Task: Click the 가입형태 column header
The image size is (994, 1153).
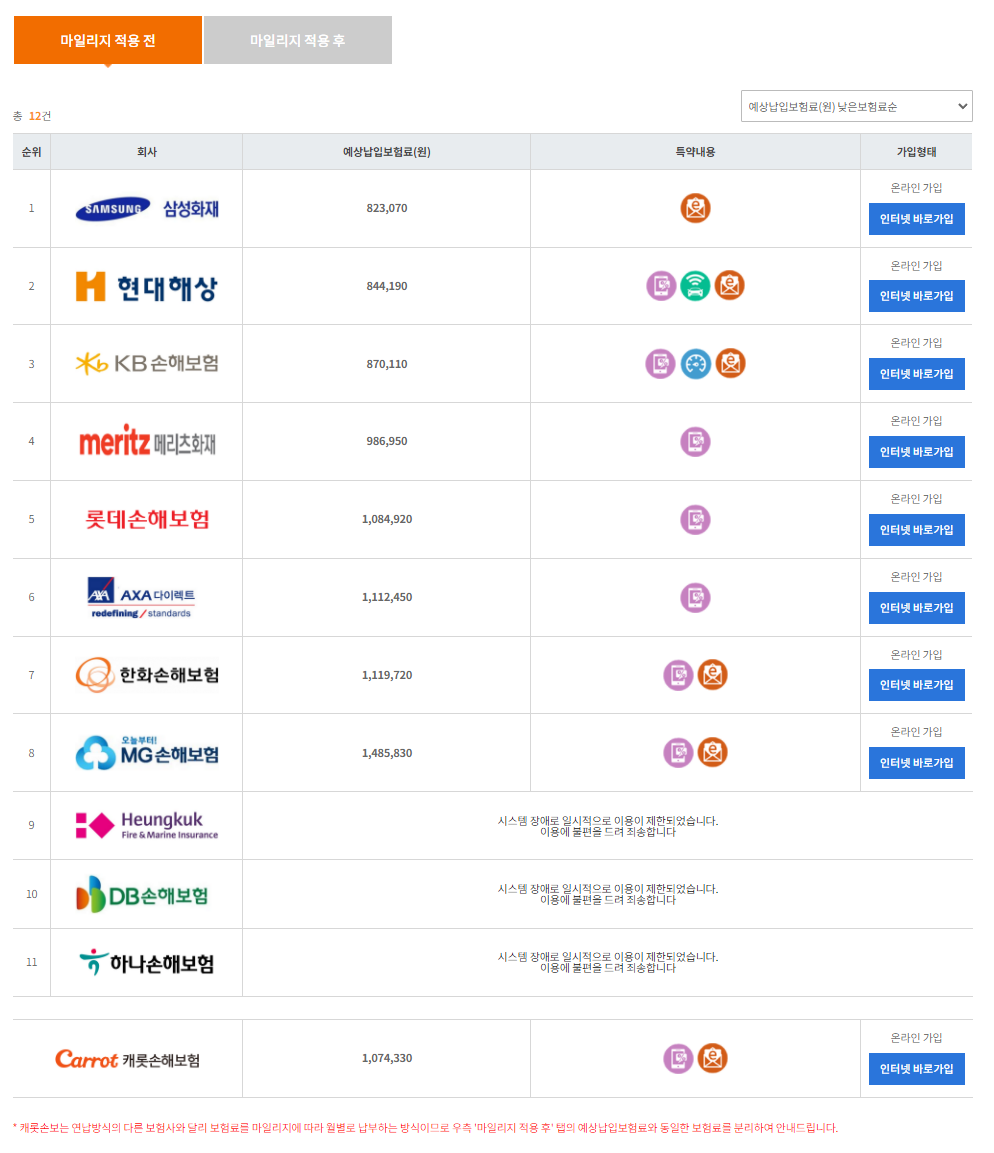Action: [x=916, y=152]
